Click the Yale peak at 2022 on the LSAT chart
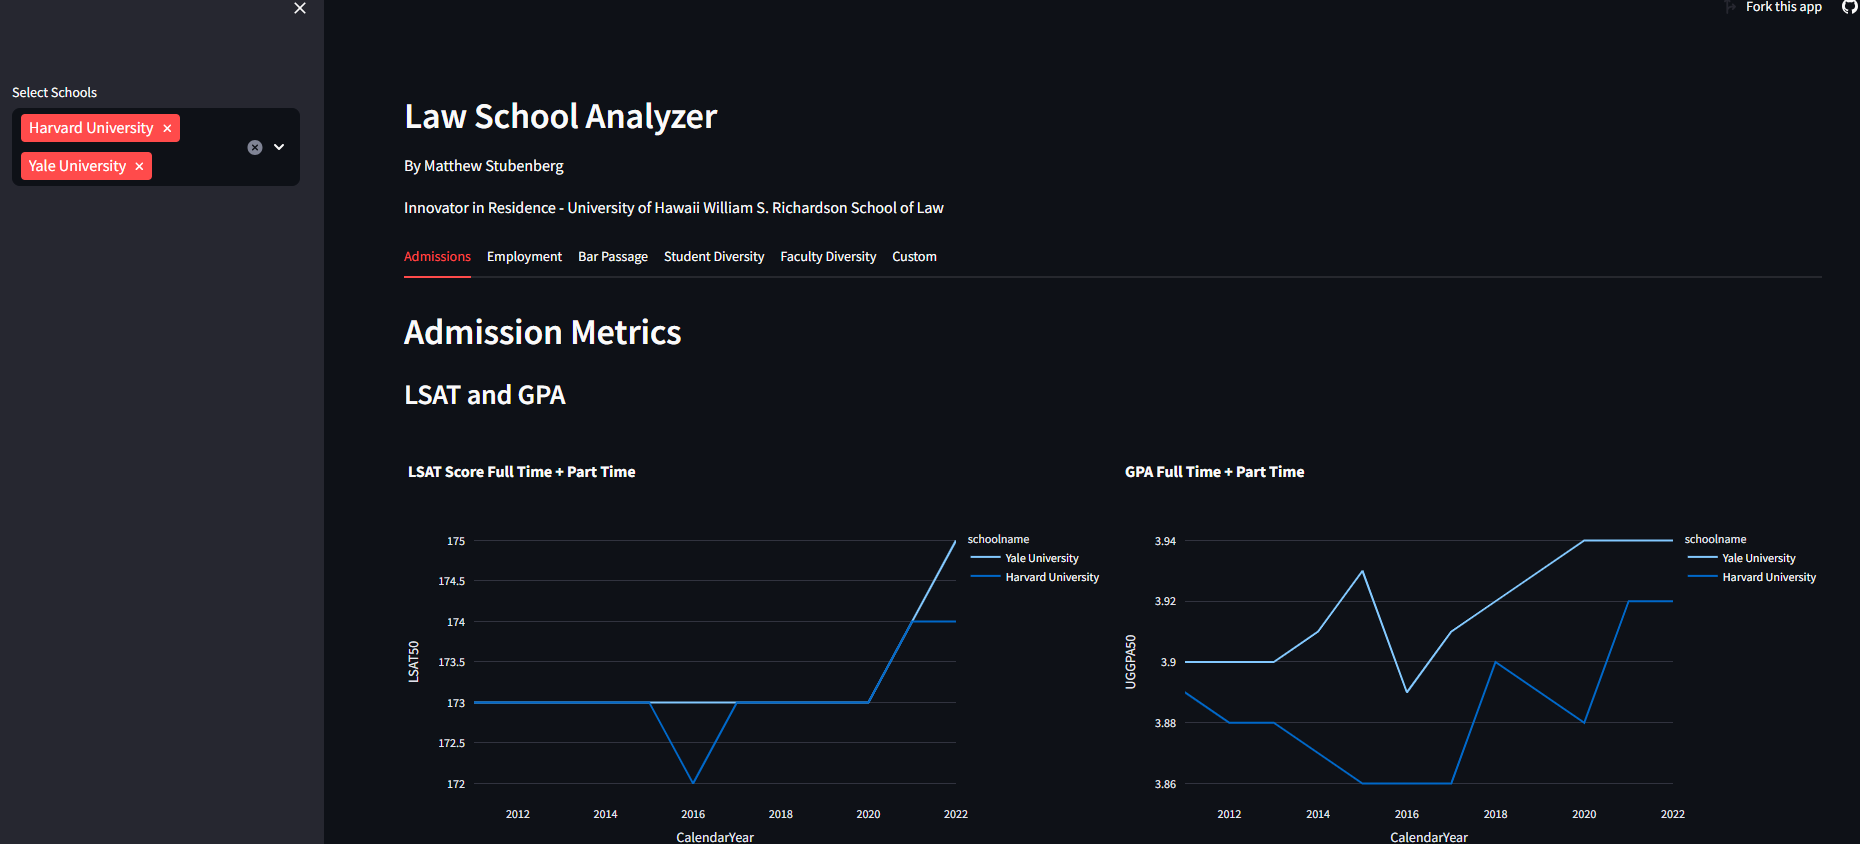This screenshot has width=1860, height=844. [x=955, y=542]
